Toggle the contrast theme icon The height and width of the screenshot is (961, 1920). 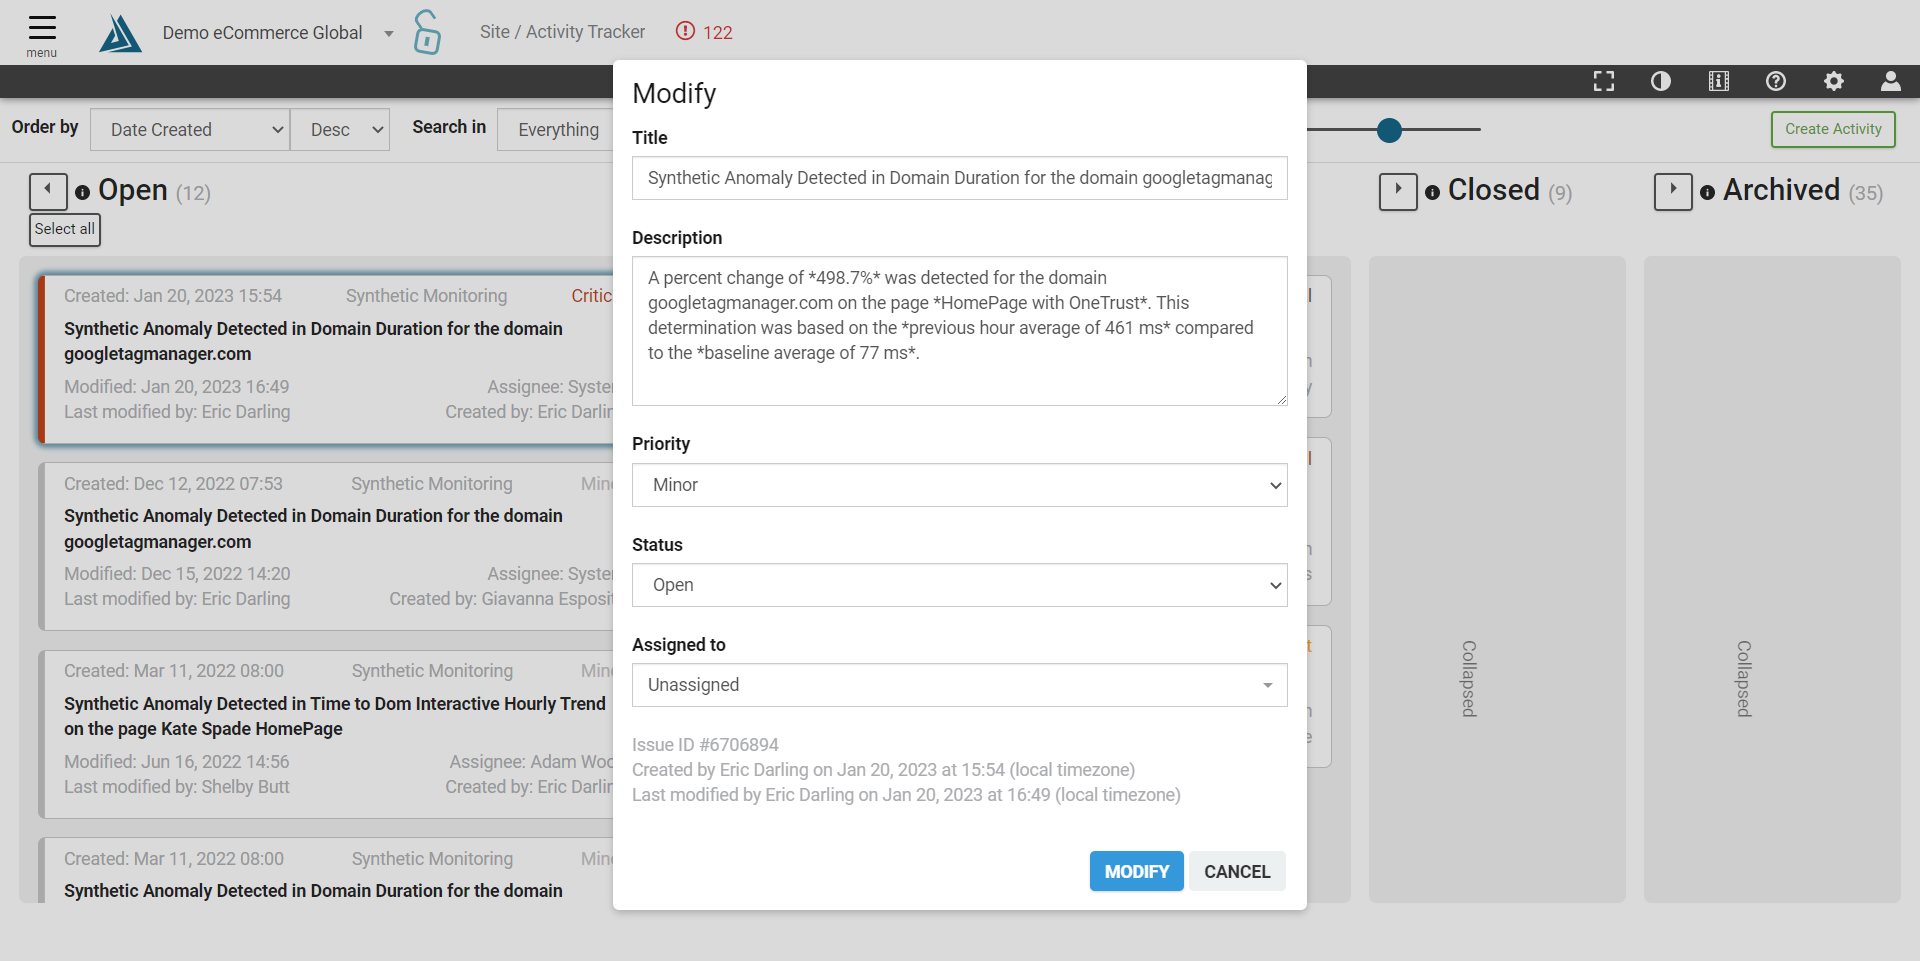tap(1661, 82)
